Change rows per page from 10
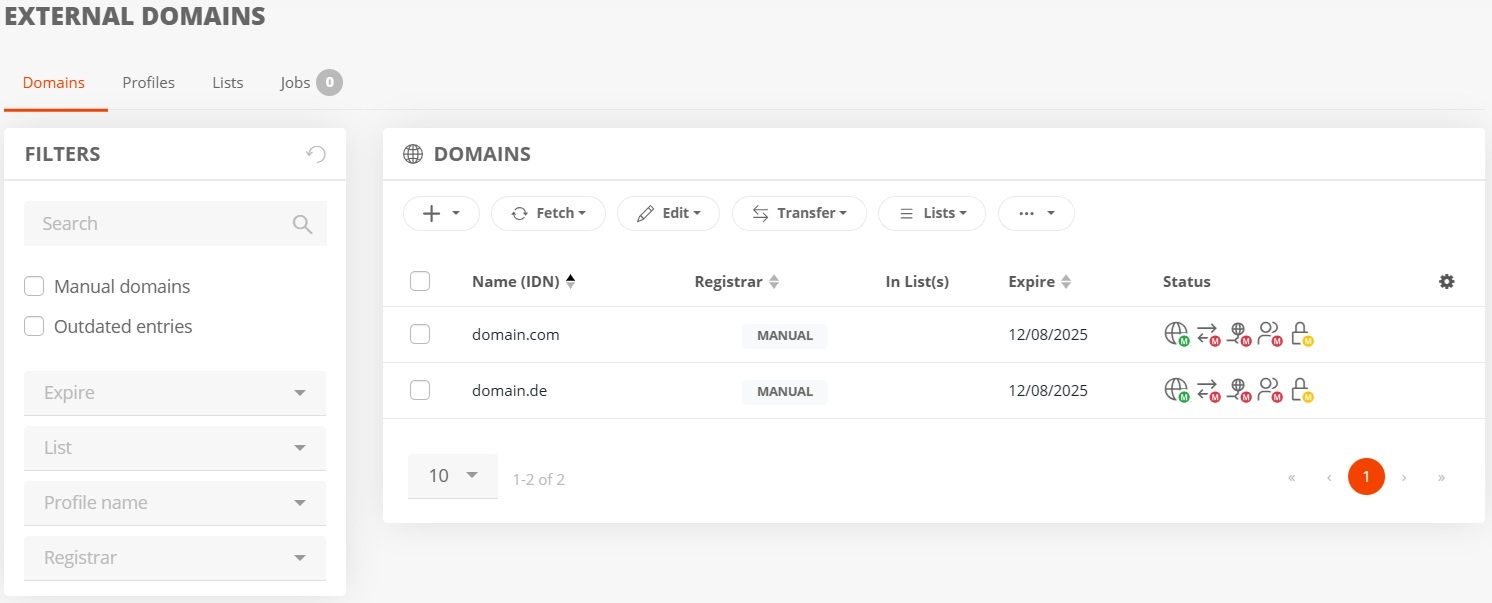1492x603 pixels. pyautogui.click(x=453, y=476)
